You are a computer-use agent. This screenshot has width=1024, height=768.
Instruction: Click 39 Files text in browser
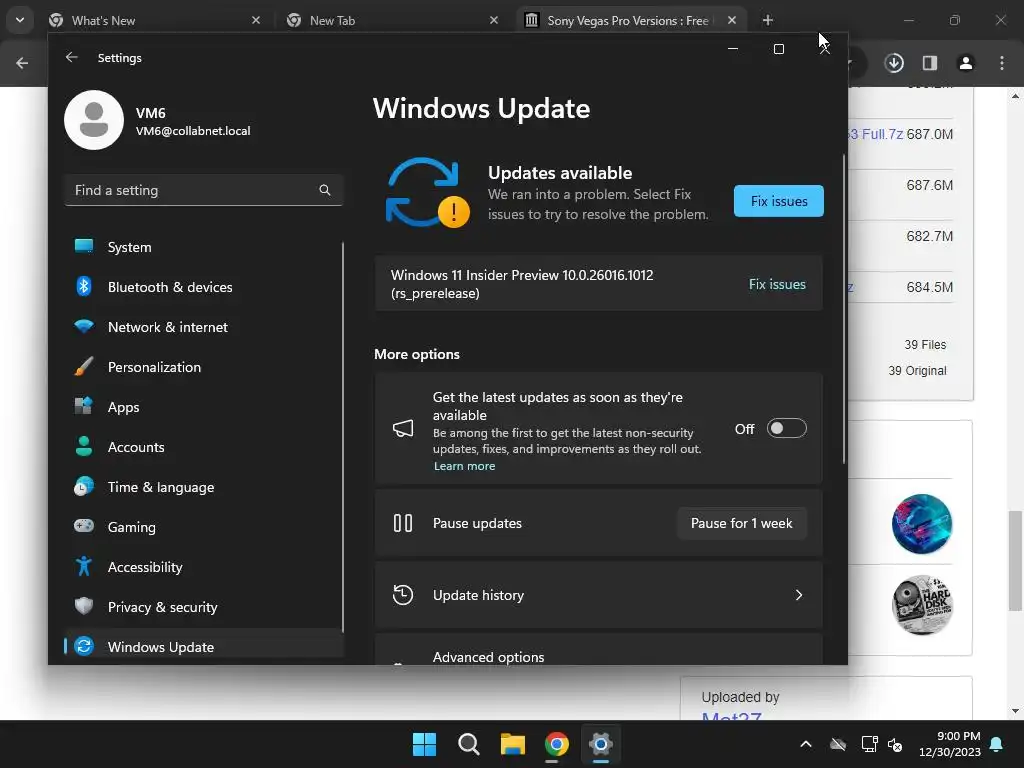click(925, 344)
